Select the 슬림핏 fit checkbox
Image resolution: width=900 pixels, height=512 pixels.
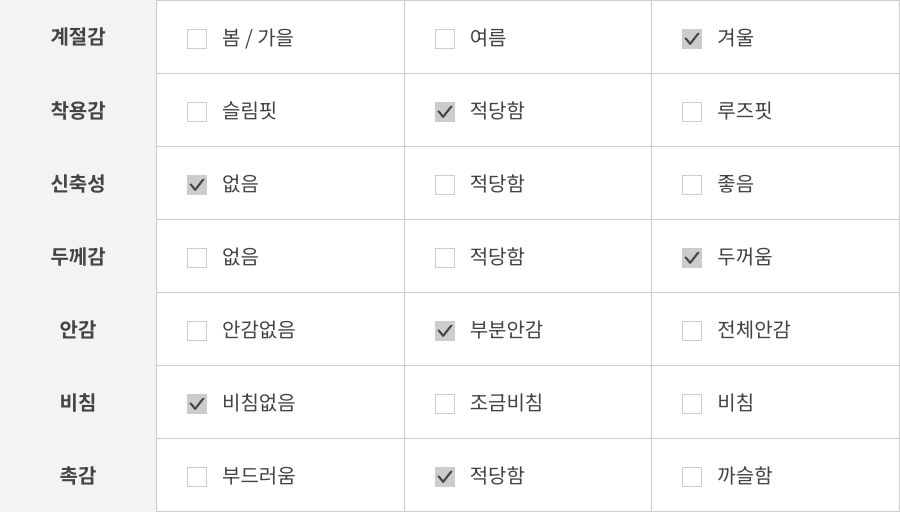[x=197, y=112]
